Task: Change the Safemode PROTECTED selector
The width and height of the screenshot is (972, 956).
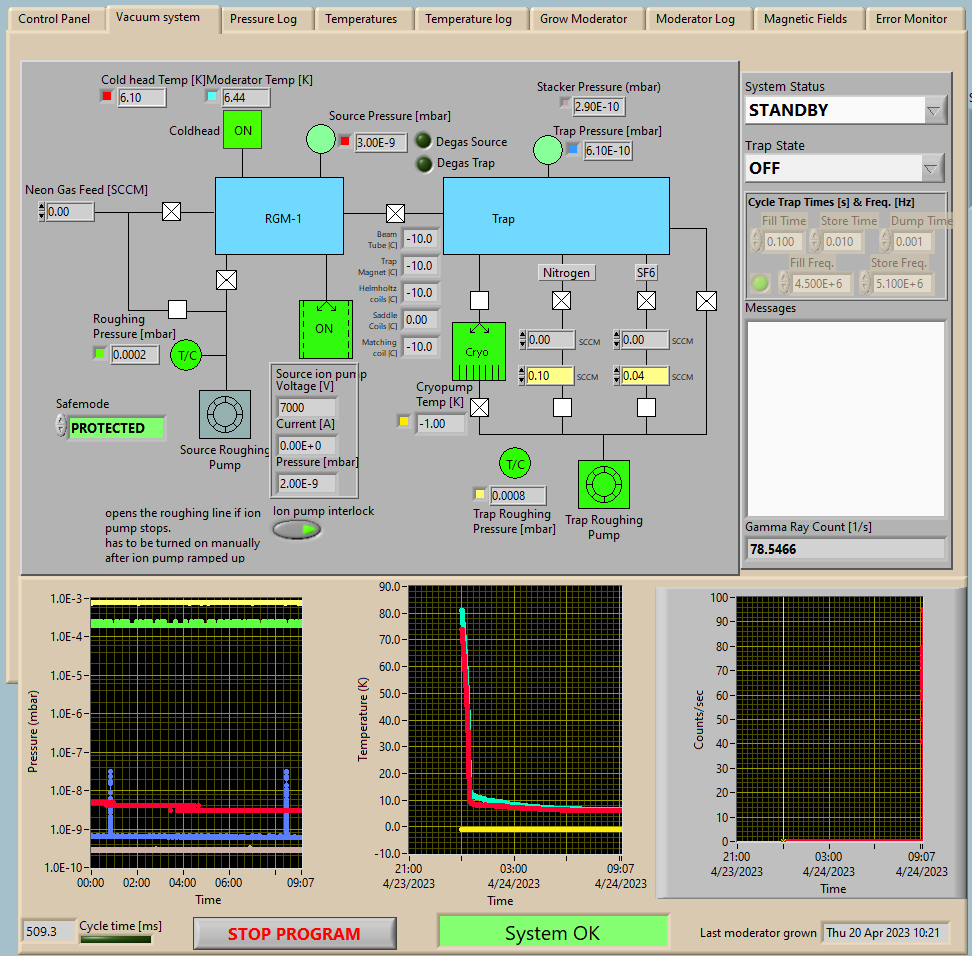Action: (x=61, y=428)
